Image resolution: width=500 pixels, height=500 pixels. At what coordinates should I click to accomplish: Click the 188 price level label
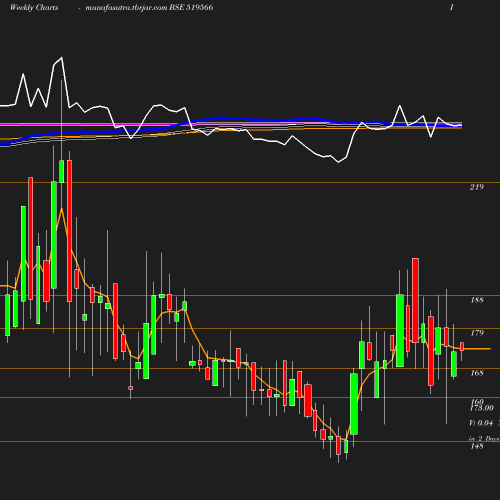(x=477, y=300)
